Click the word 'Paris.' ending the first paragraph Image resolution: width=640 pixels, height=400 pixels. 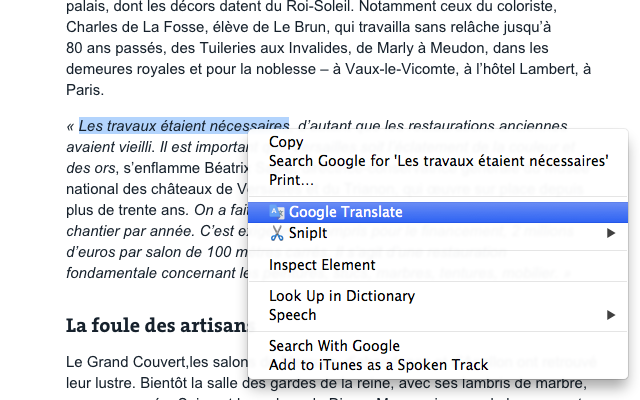[x=85, y=90]
